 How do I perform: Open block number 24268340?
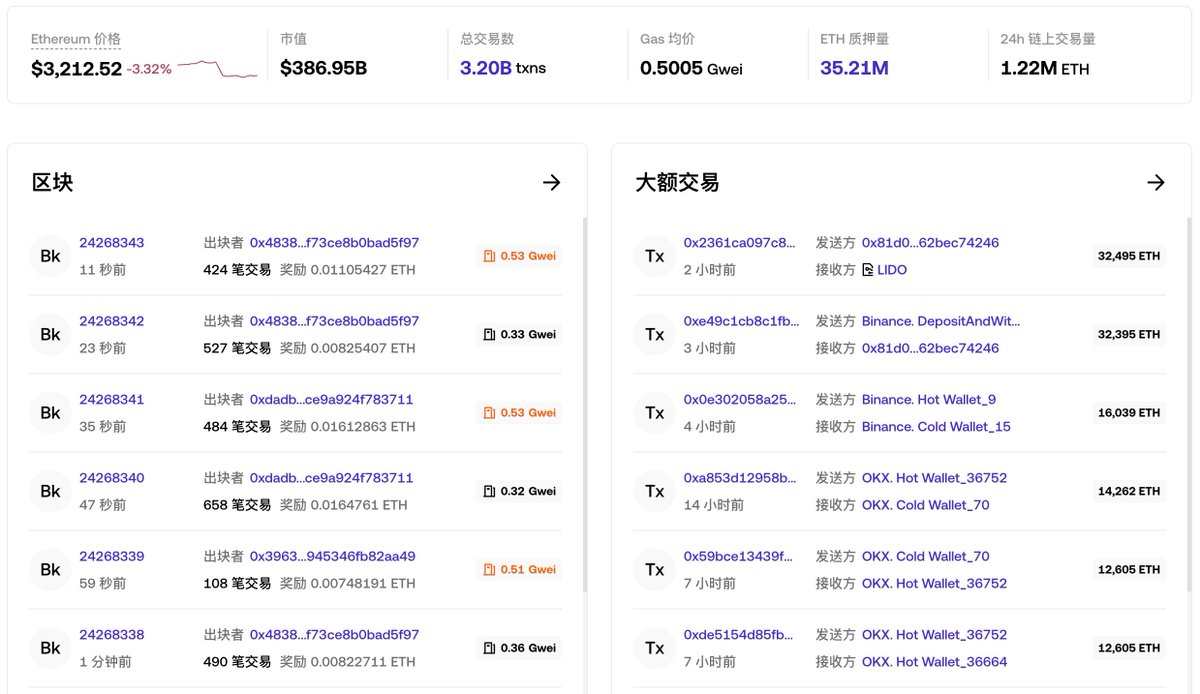(112, 478)
